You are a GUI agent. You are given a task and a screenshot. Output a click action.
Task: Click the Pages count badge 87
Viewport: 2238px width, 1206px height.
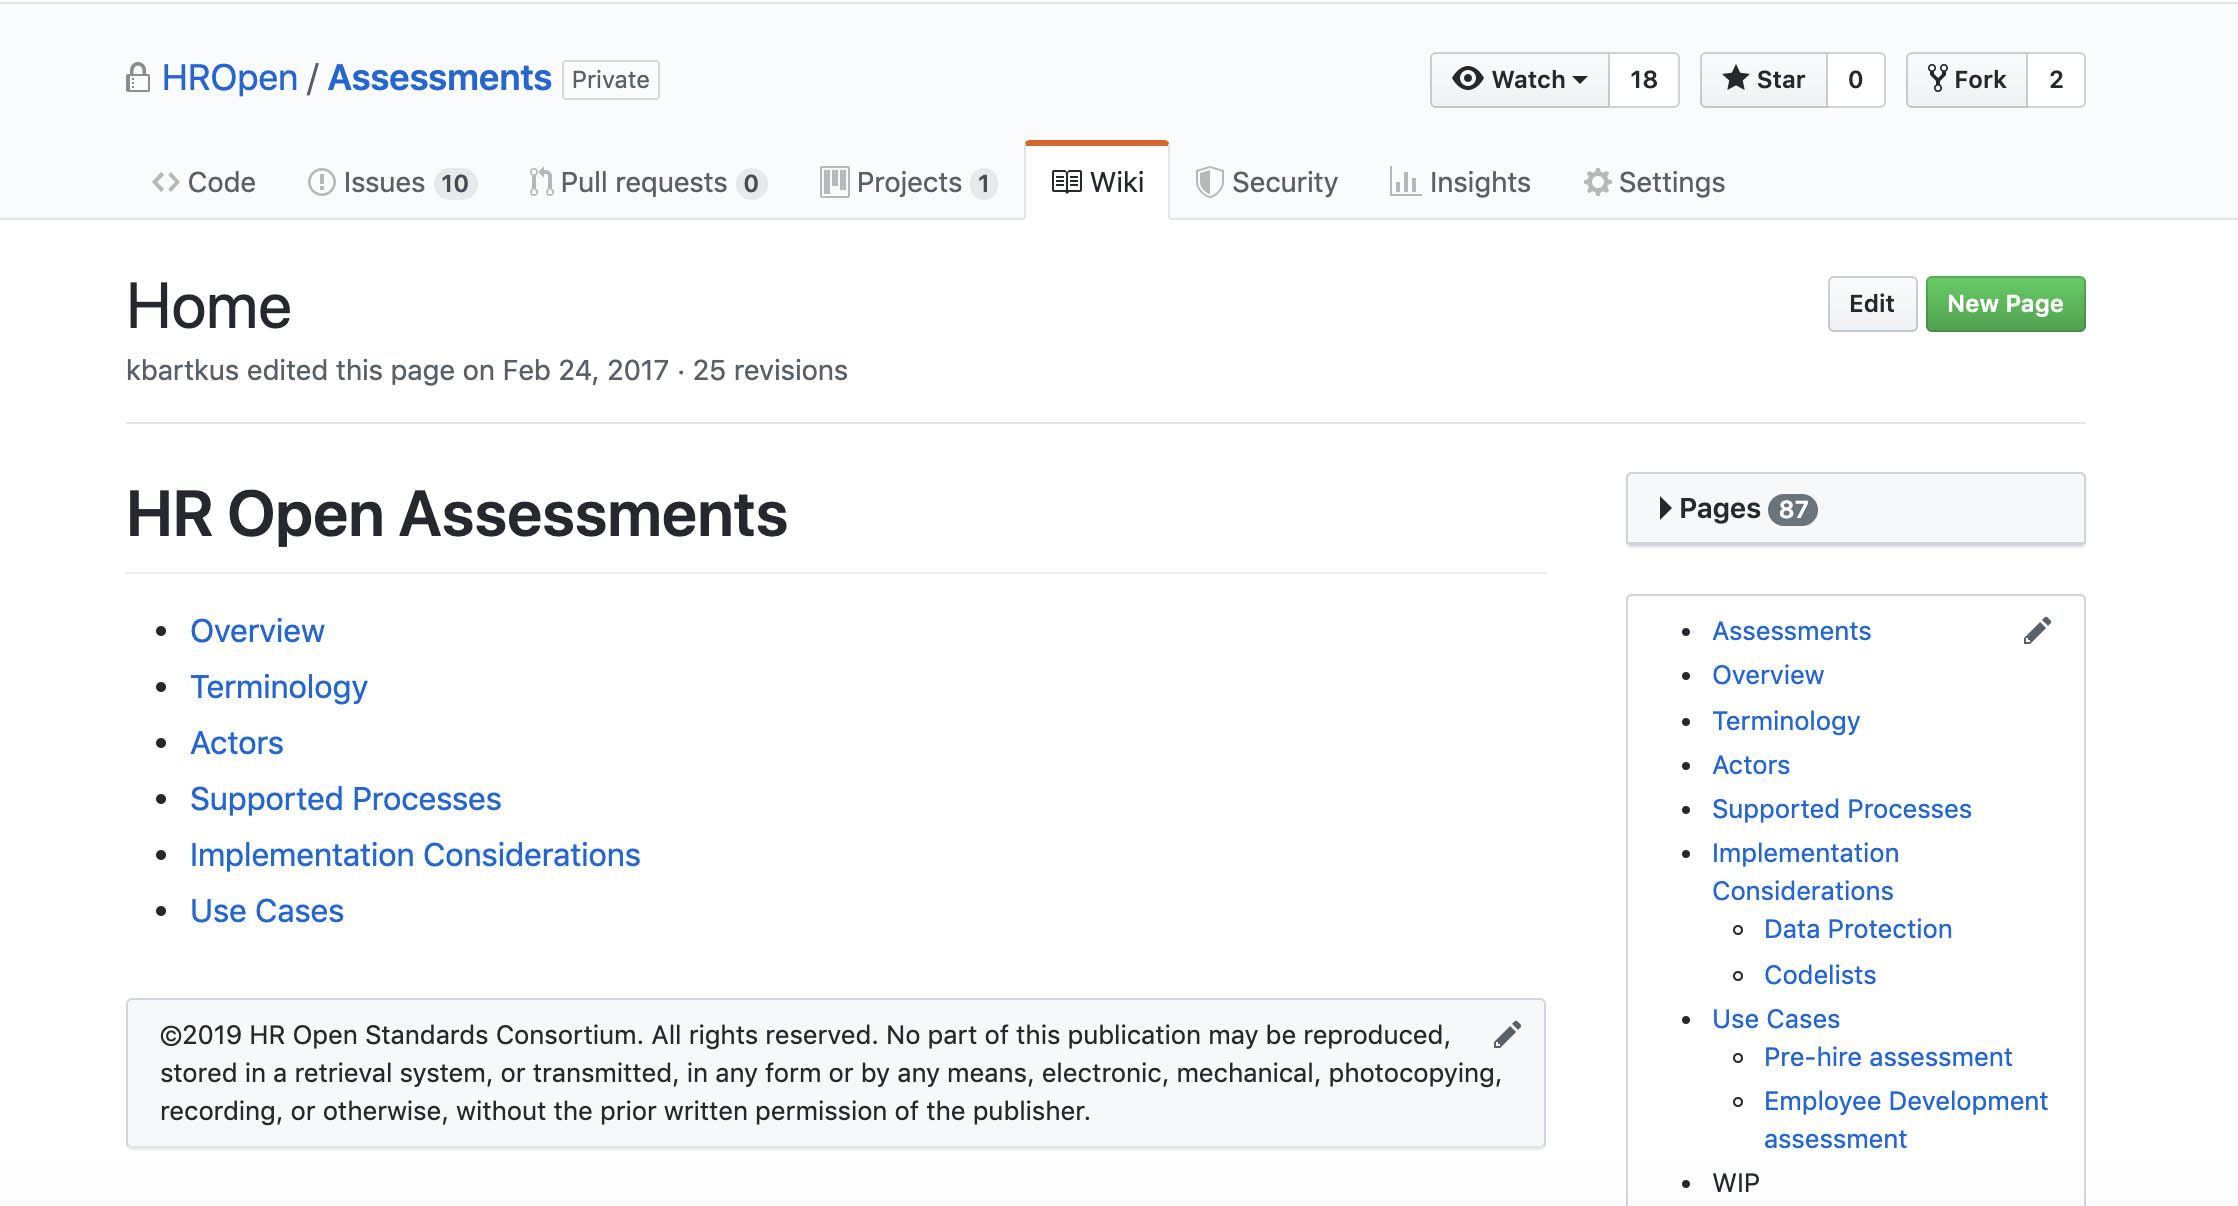click(x=1792, y=510)
